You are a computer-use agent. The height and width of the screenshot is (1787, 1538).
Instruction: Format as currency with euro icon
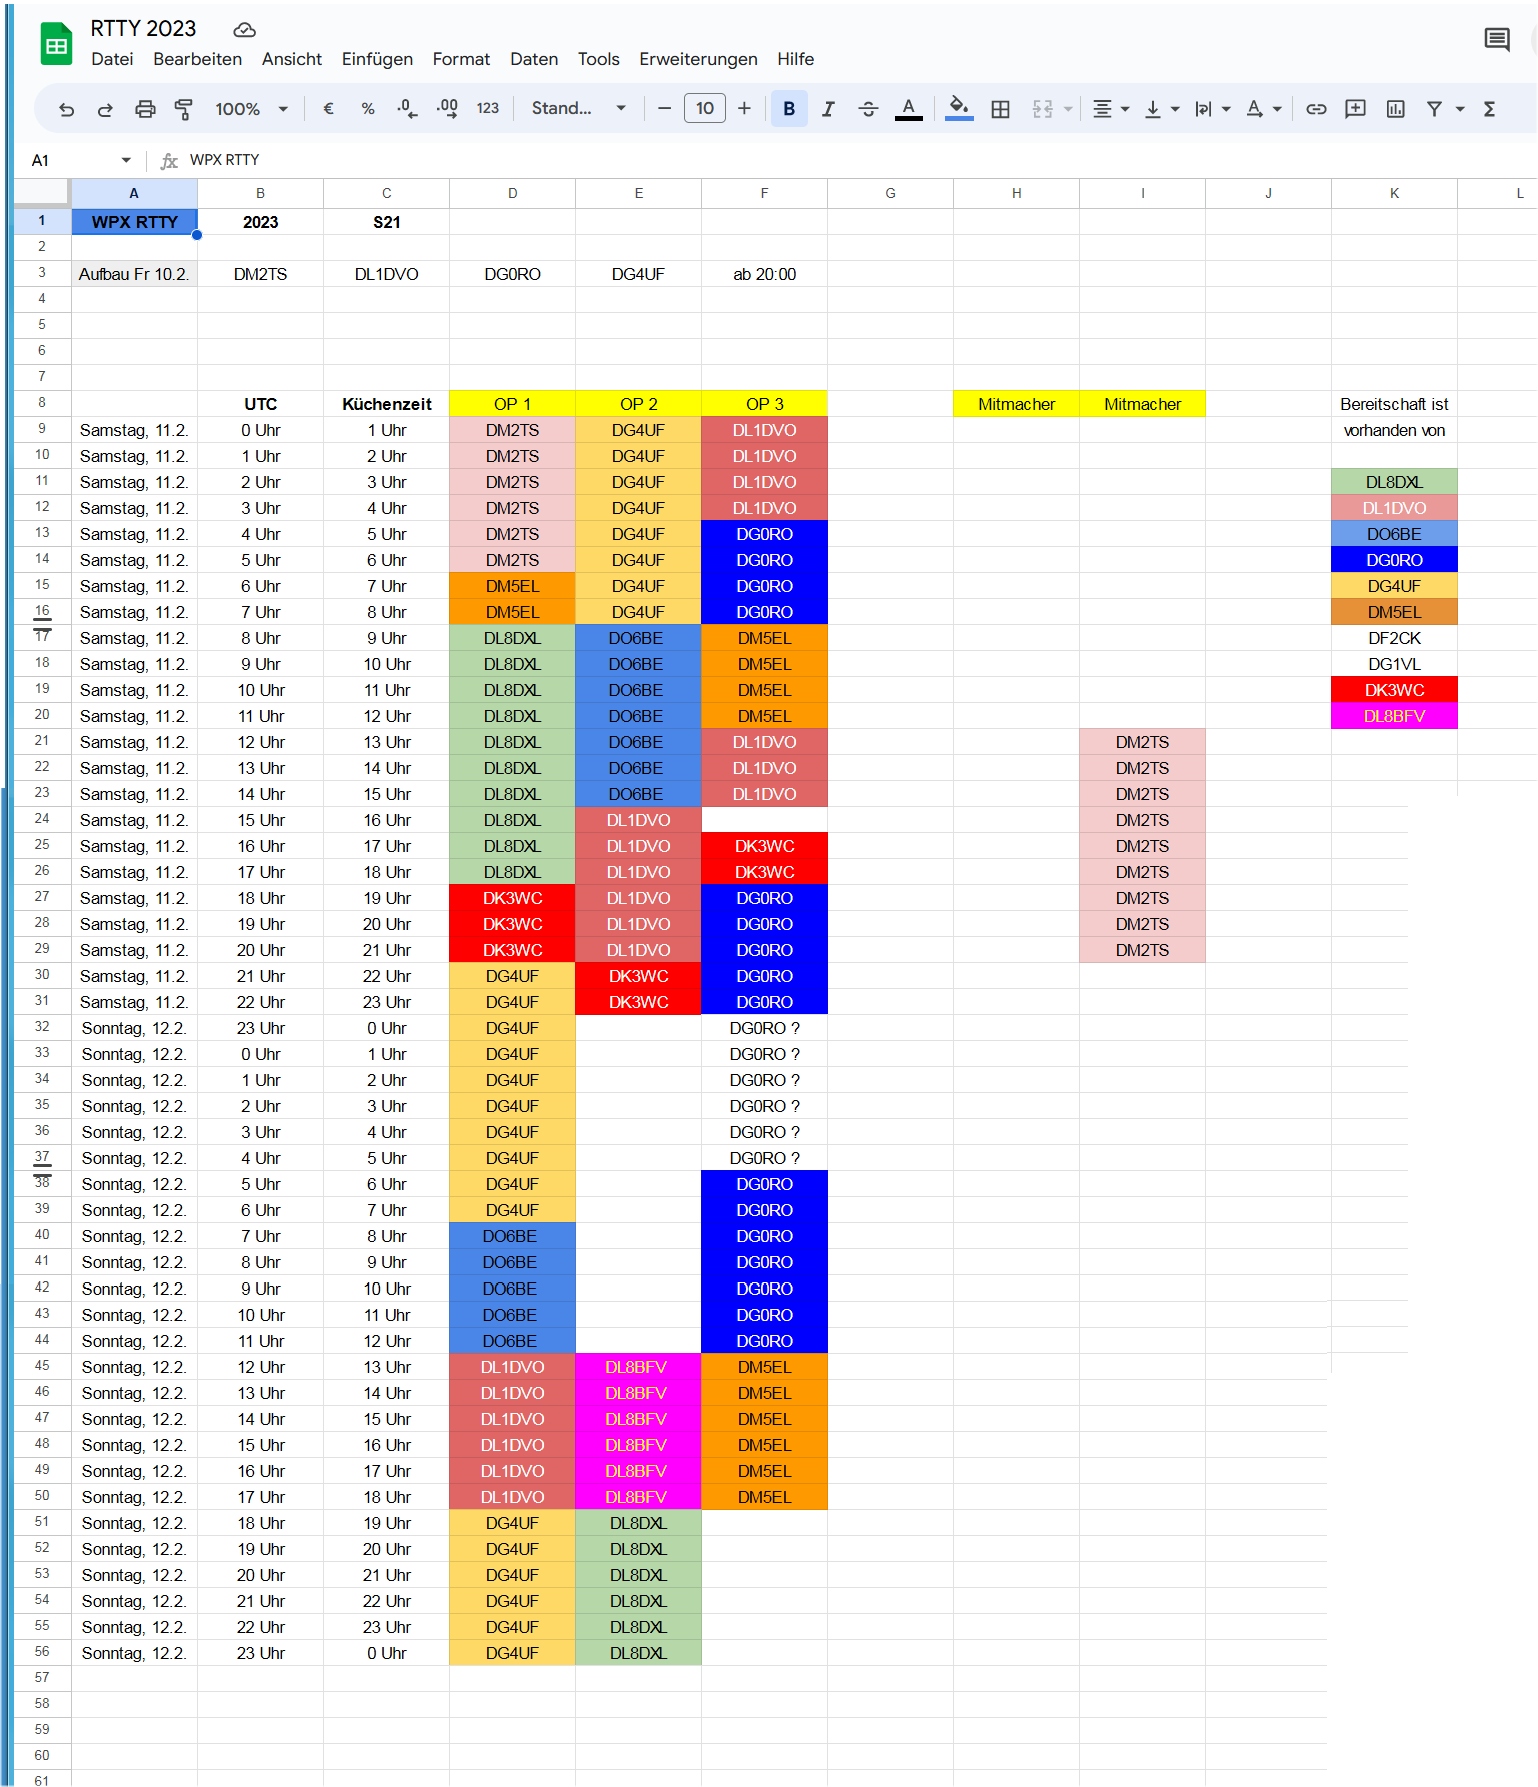tap(328, 109)
